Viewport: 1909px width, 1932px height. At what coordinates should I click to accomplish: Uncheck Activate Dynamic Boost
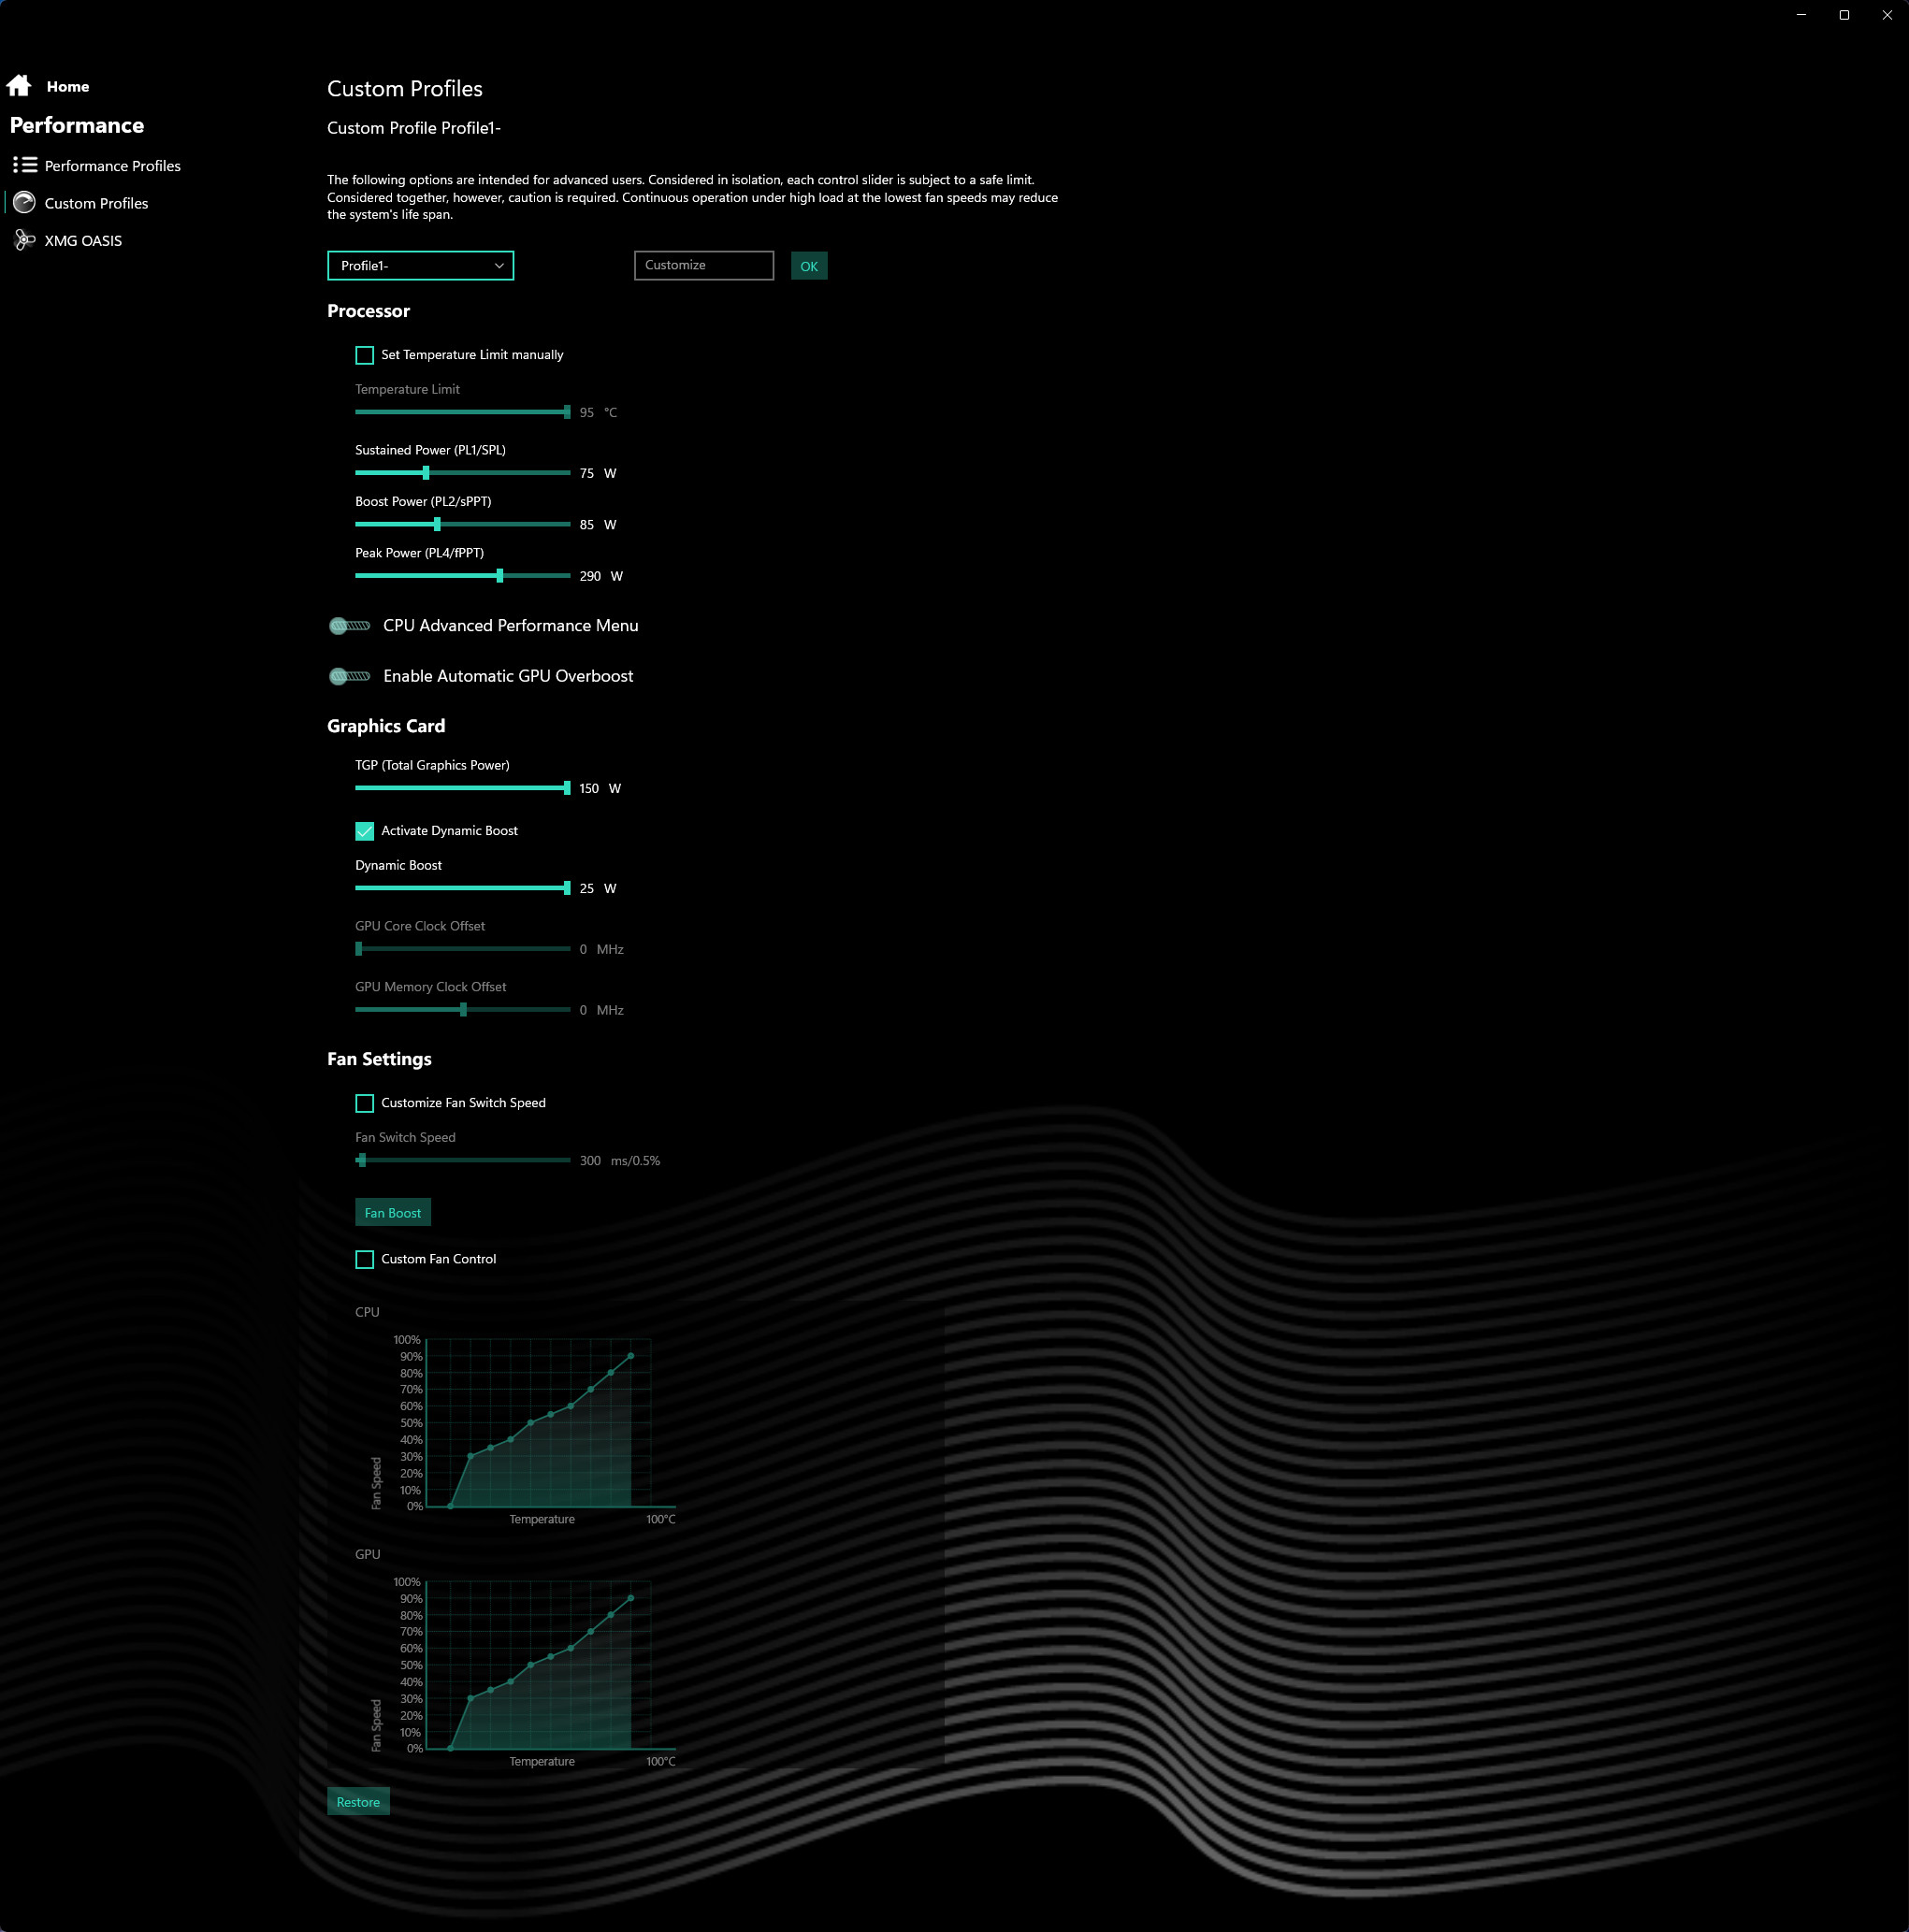pos(365,831)
